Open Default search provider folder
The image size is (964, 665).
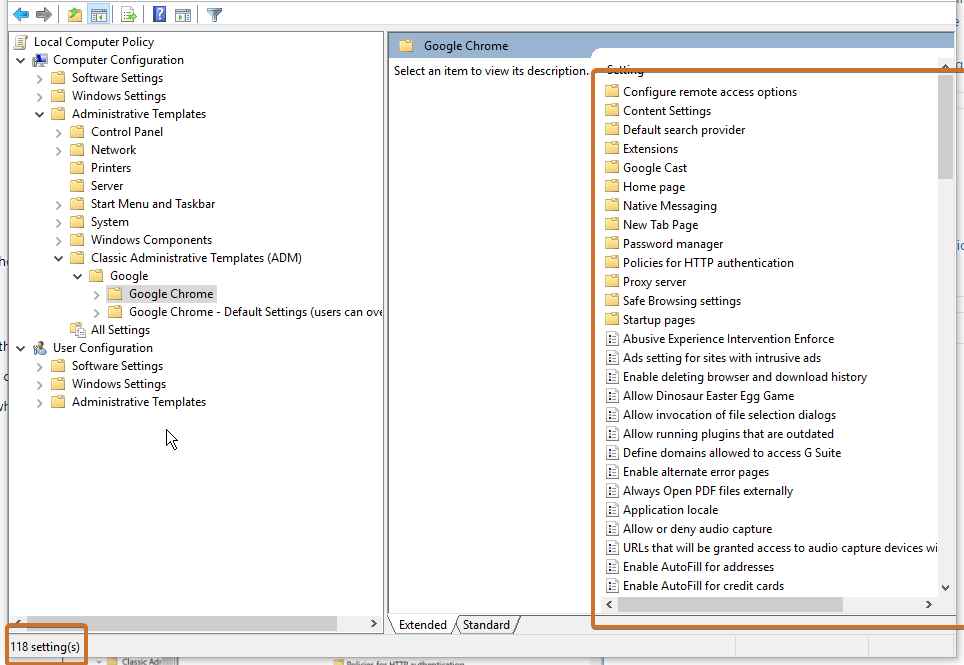(x=684, y=130)
